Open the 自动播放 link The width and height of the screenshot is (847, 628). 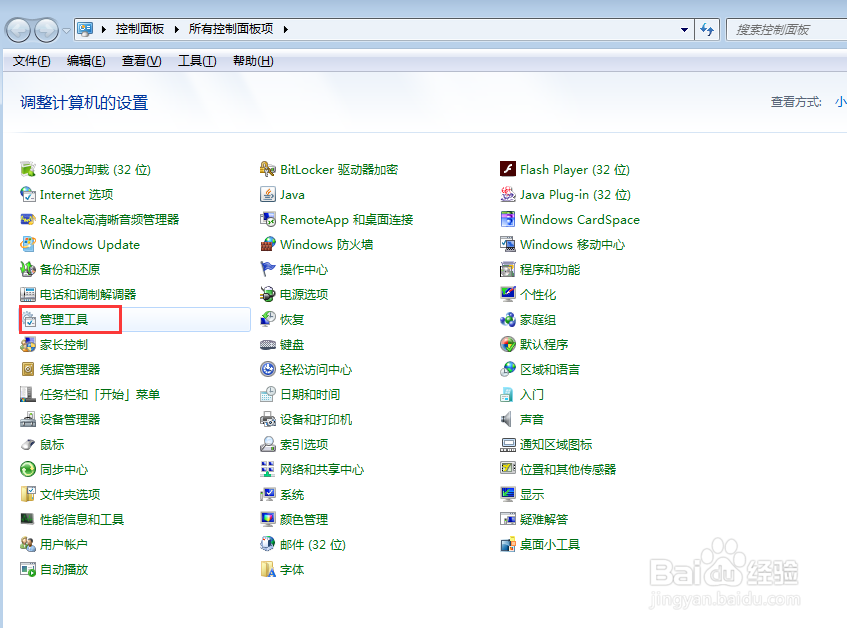click(64, 570)
